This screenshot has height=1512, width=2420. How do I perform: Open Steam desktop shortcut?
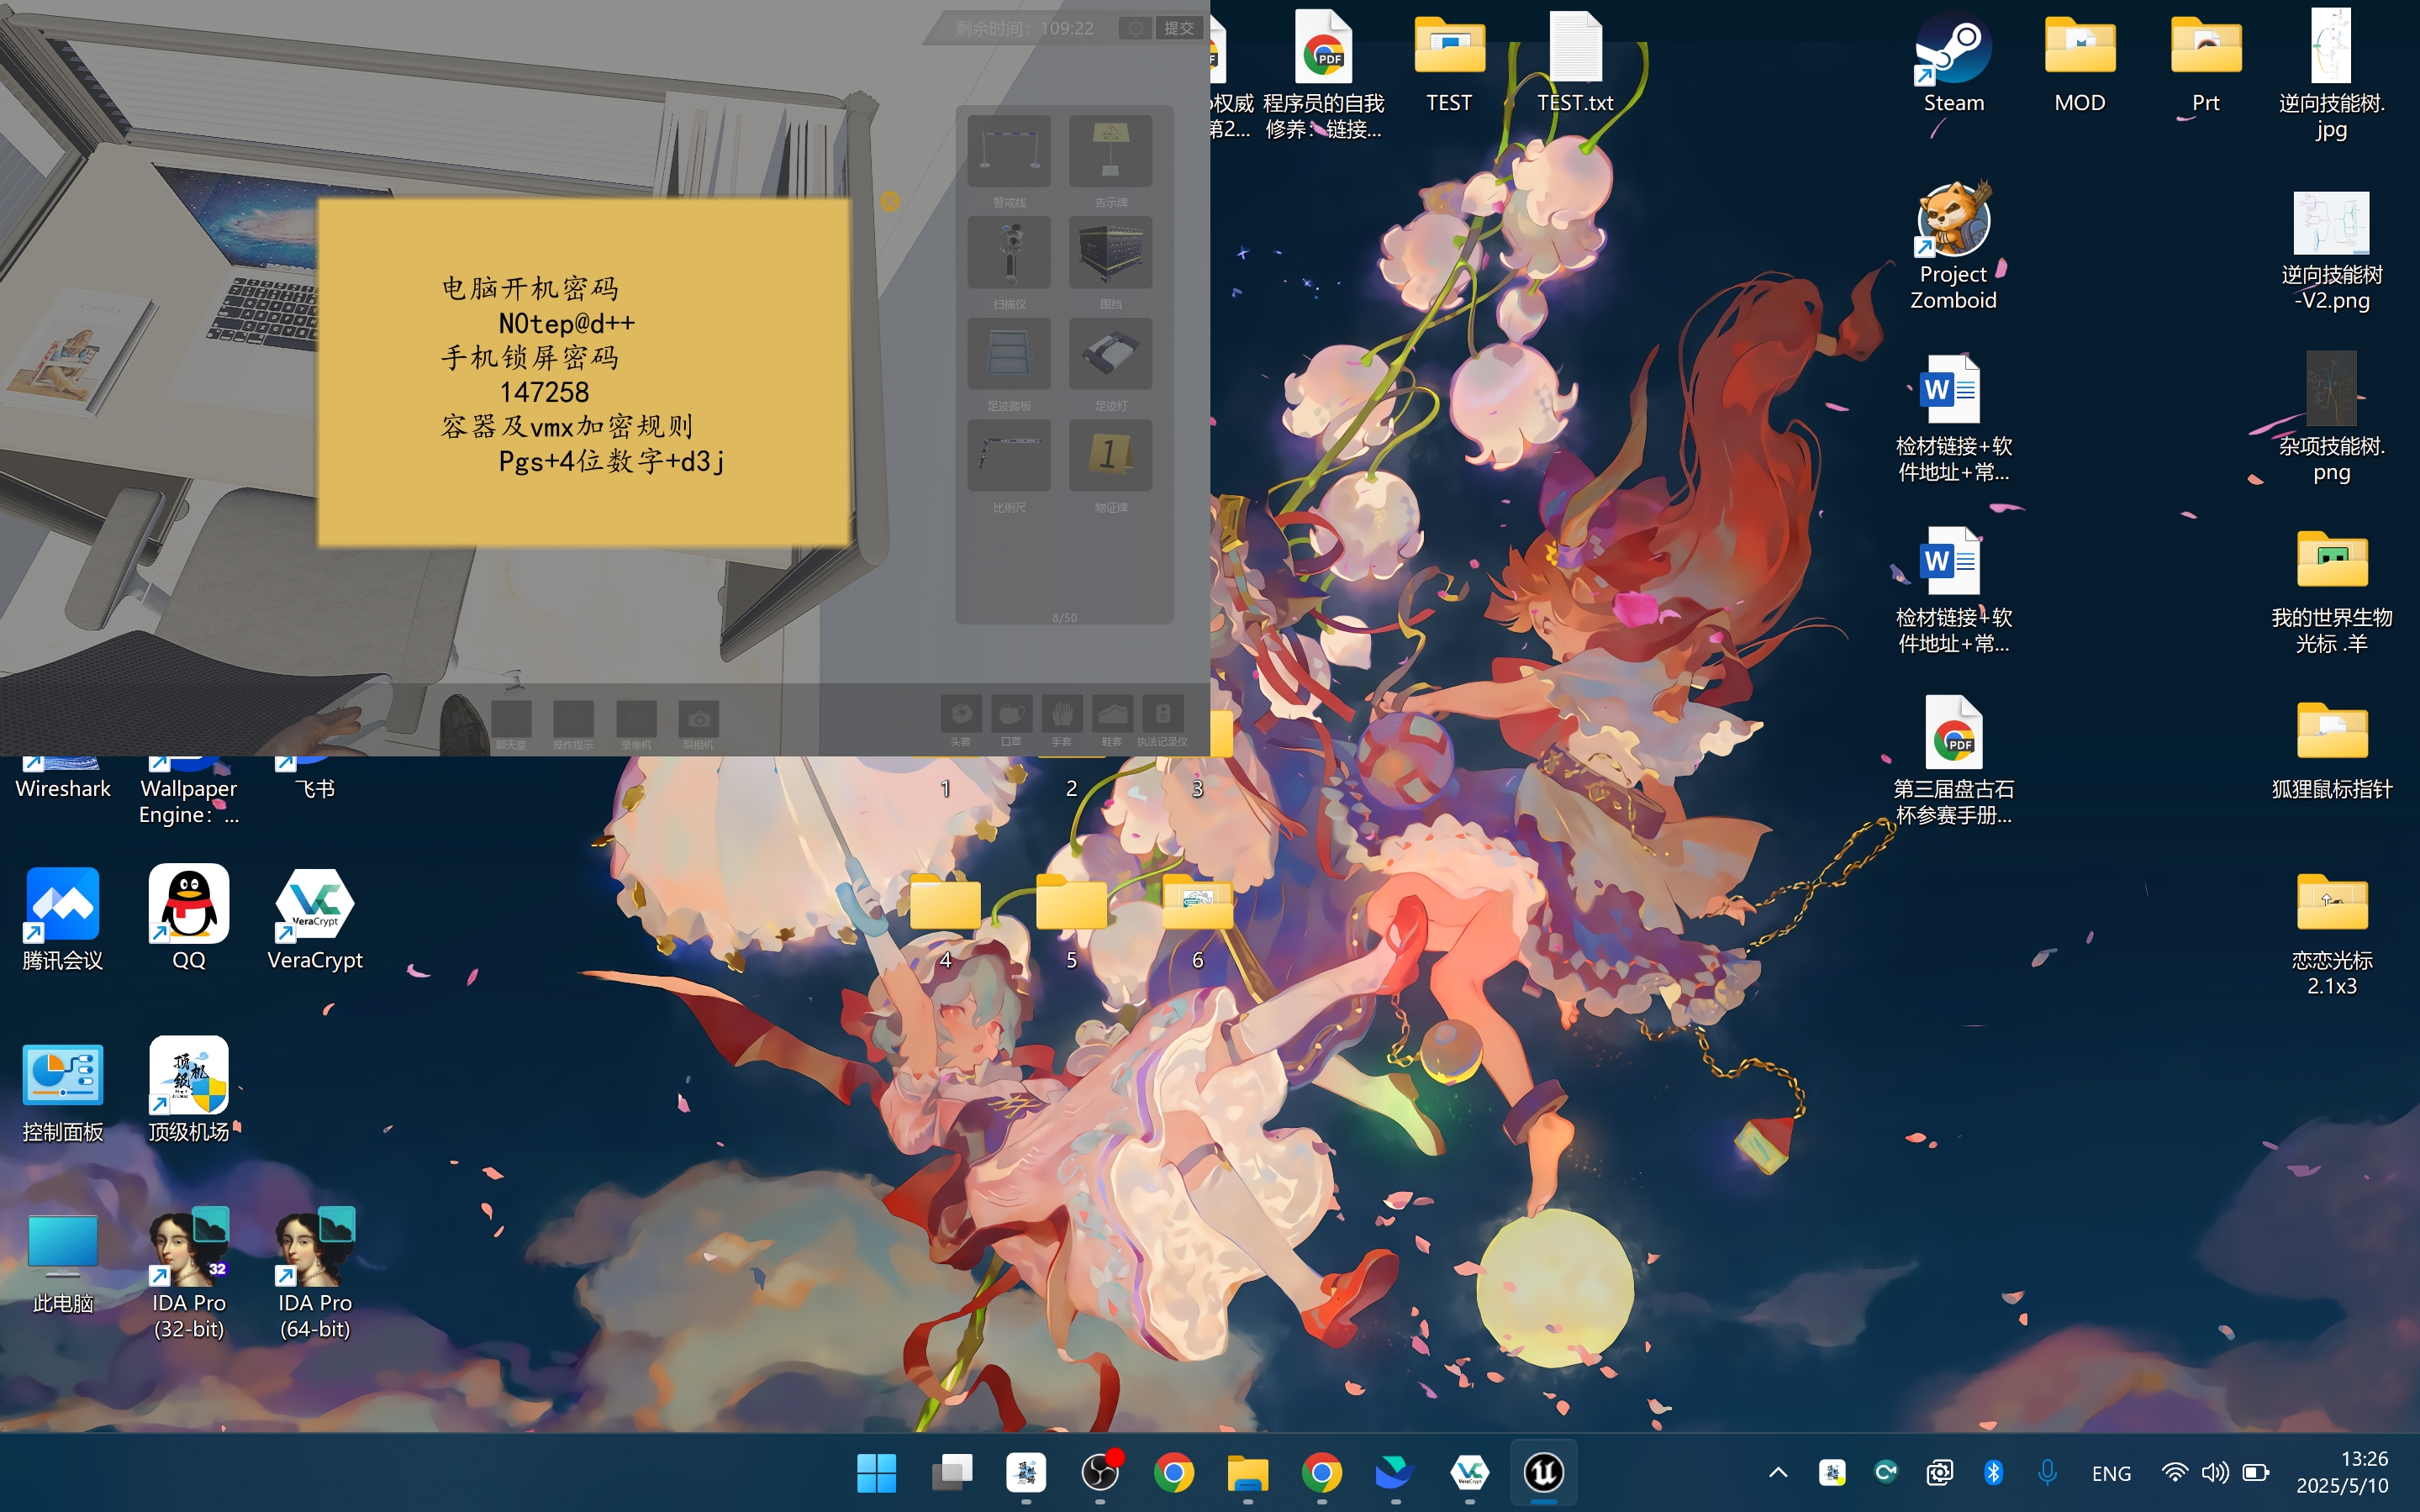1953,62
